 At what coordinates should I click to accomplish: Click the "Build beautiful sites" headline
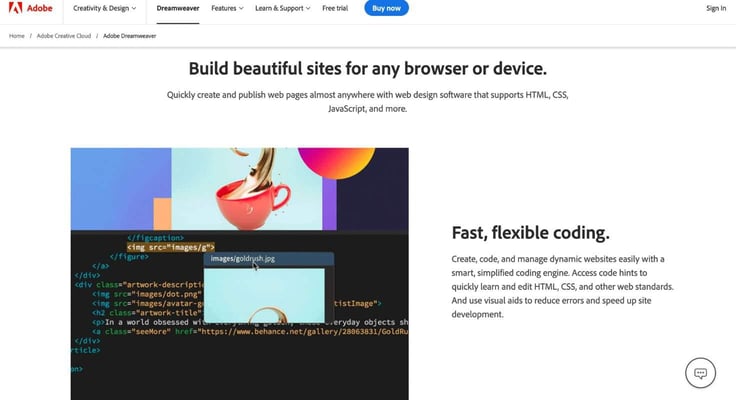[368, 69]
